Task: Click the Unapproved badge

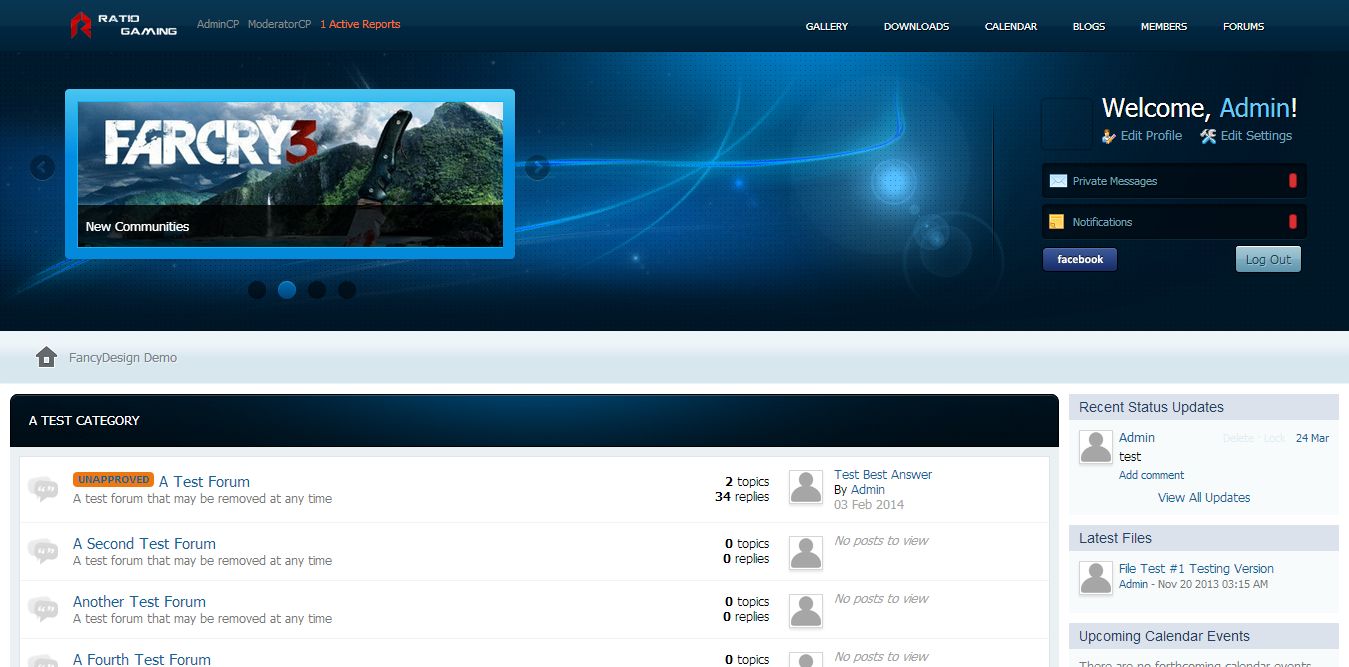Action: [113, 480]
